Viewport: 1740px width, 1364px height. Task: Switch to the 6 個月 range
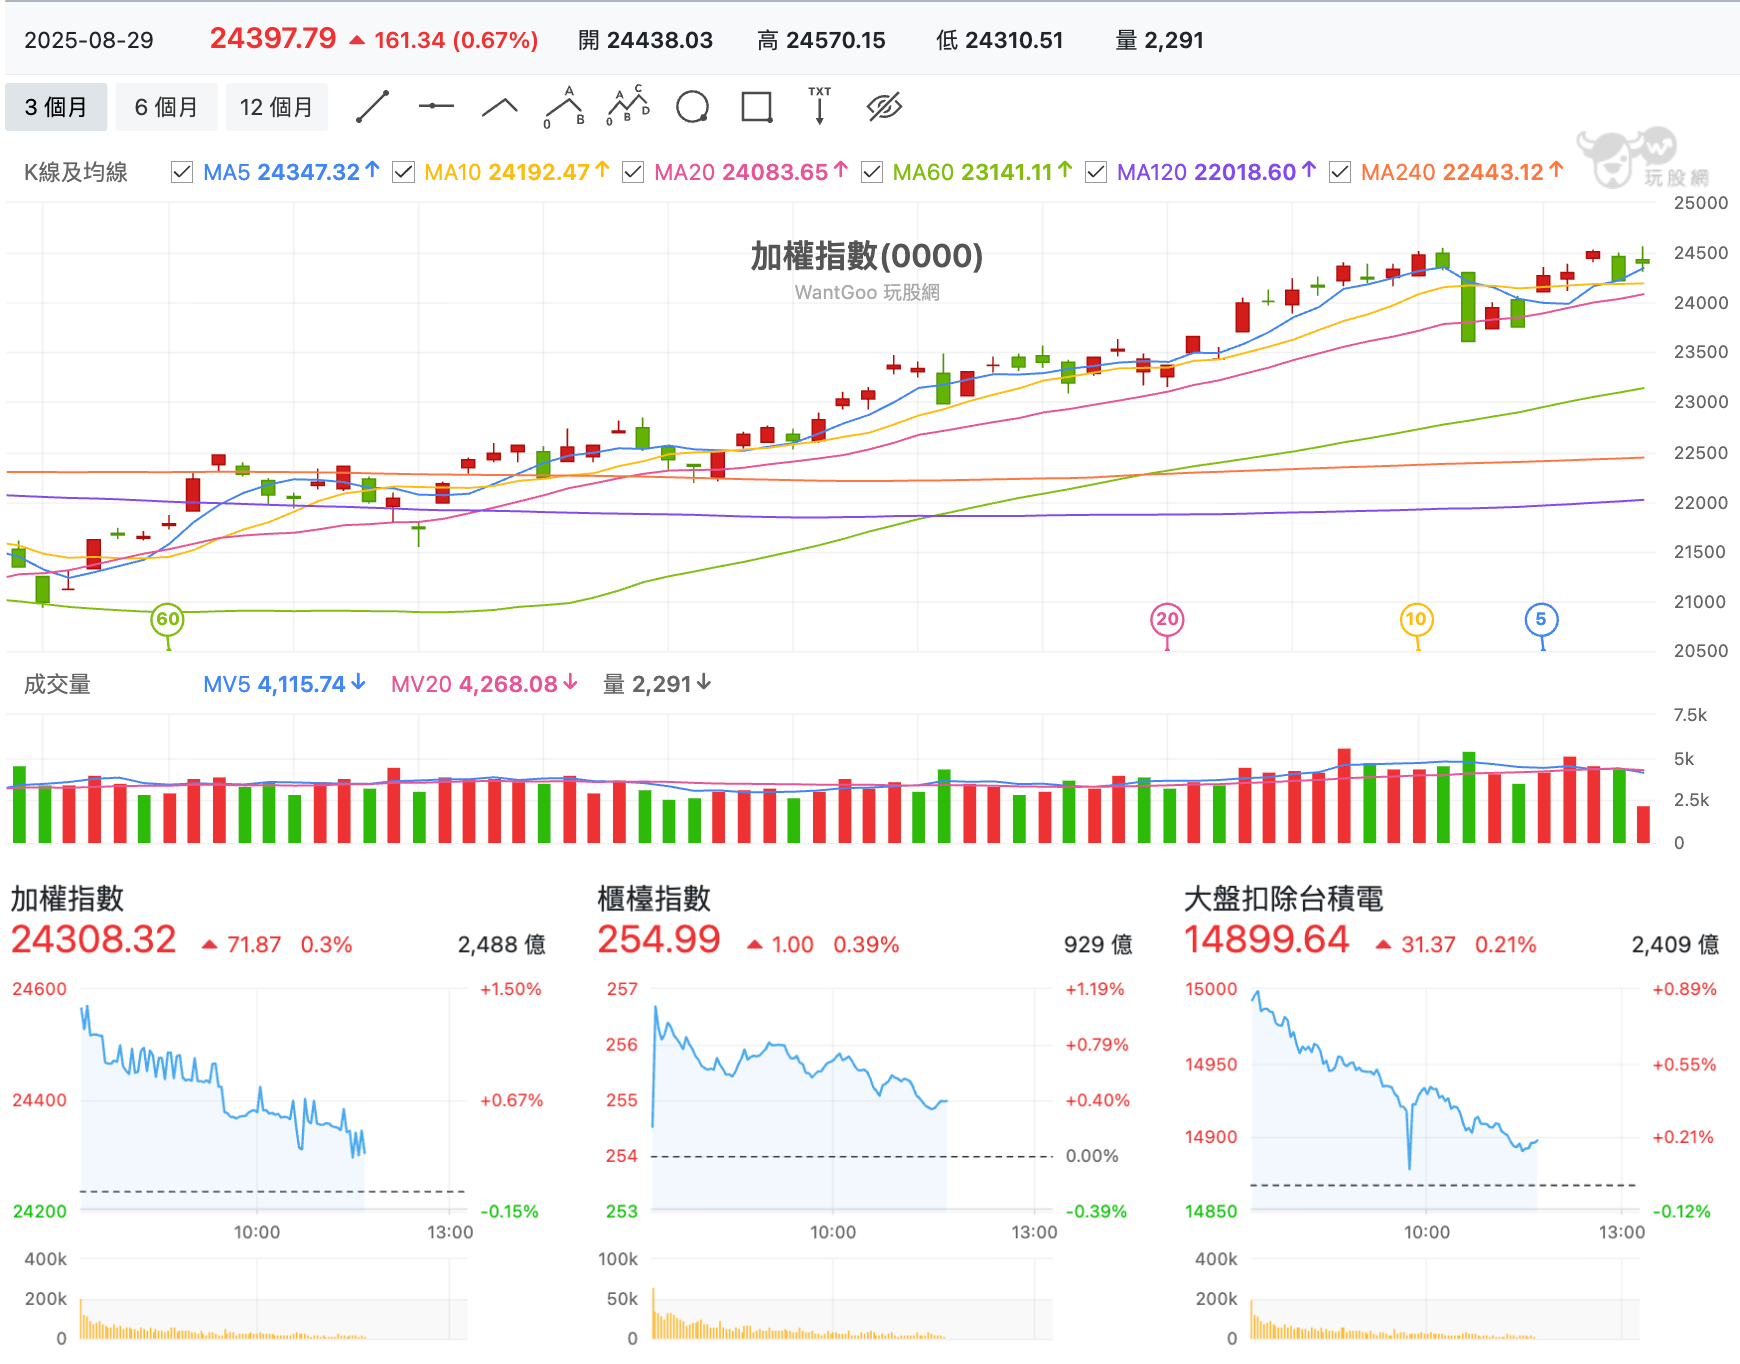click(166, 107)
